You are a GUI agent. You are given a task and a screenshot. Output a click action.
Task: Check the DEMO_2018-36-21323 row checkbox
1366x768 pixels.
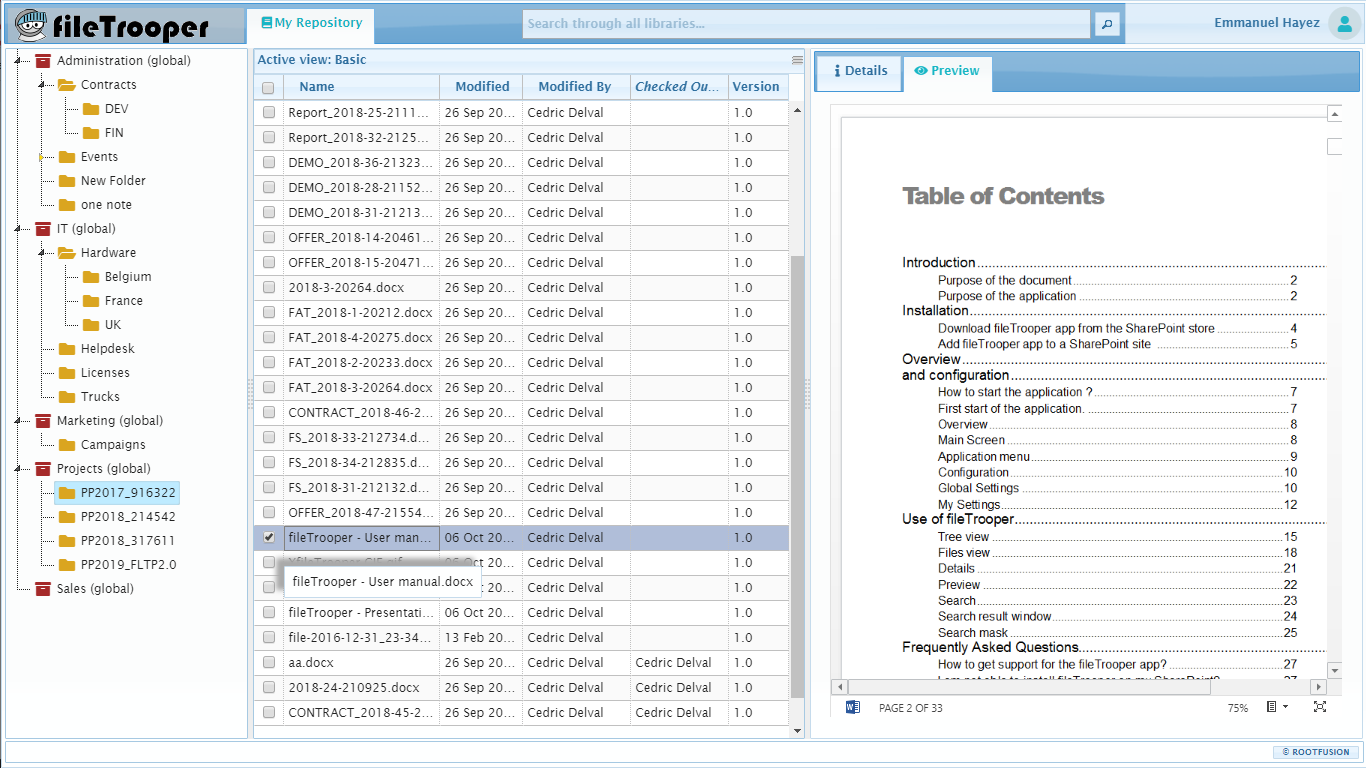(268, 163)
